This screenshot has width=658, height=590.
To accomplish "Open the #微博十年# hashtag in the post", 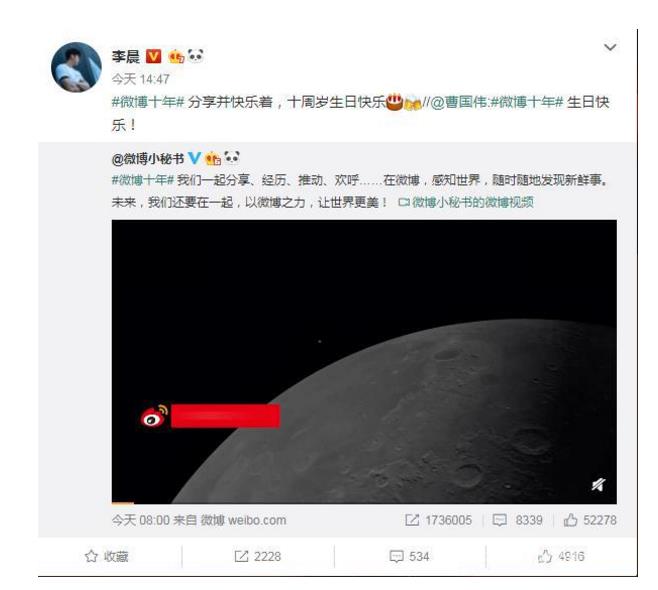I will [x=148, y=102].
